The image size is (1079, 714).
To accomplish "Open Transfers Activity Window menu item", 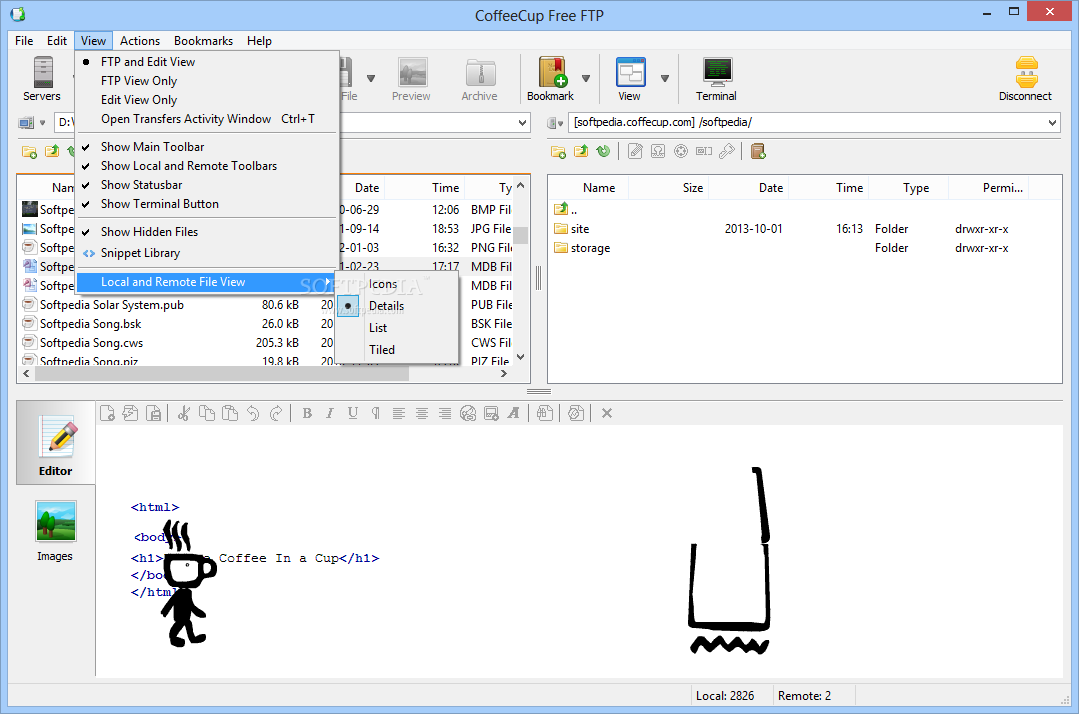I will point(207,119).
